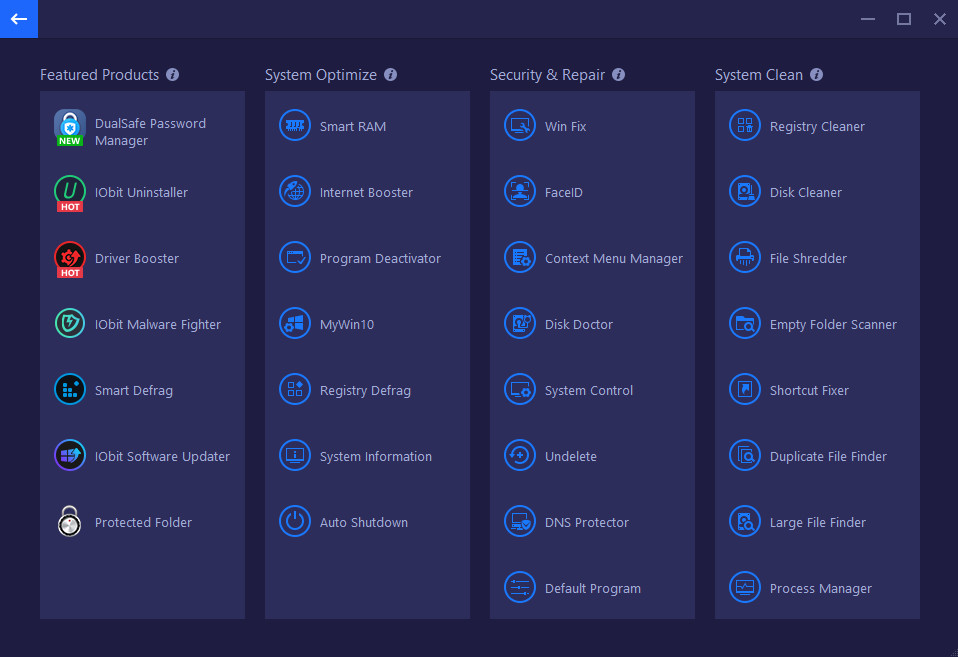Open Context Menu Manager icon

pos(519,257)
